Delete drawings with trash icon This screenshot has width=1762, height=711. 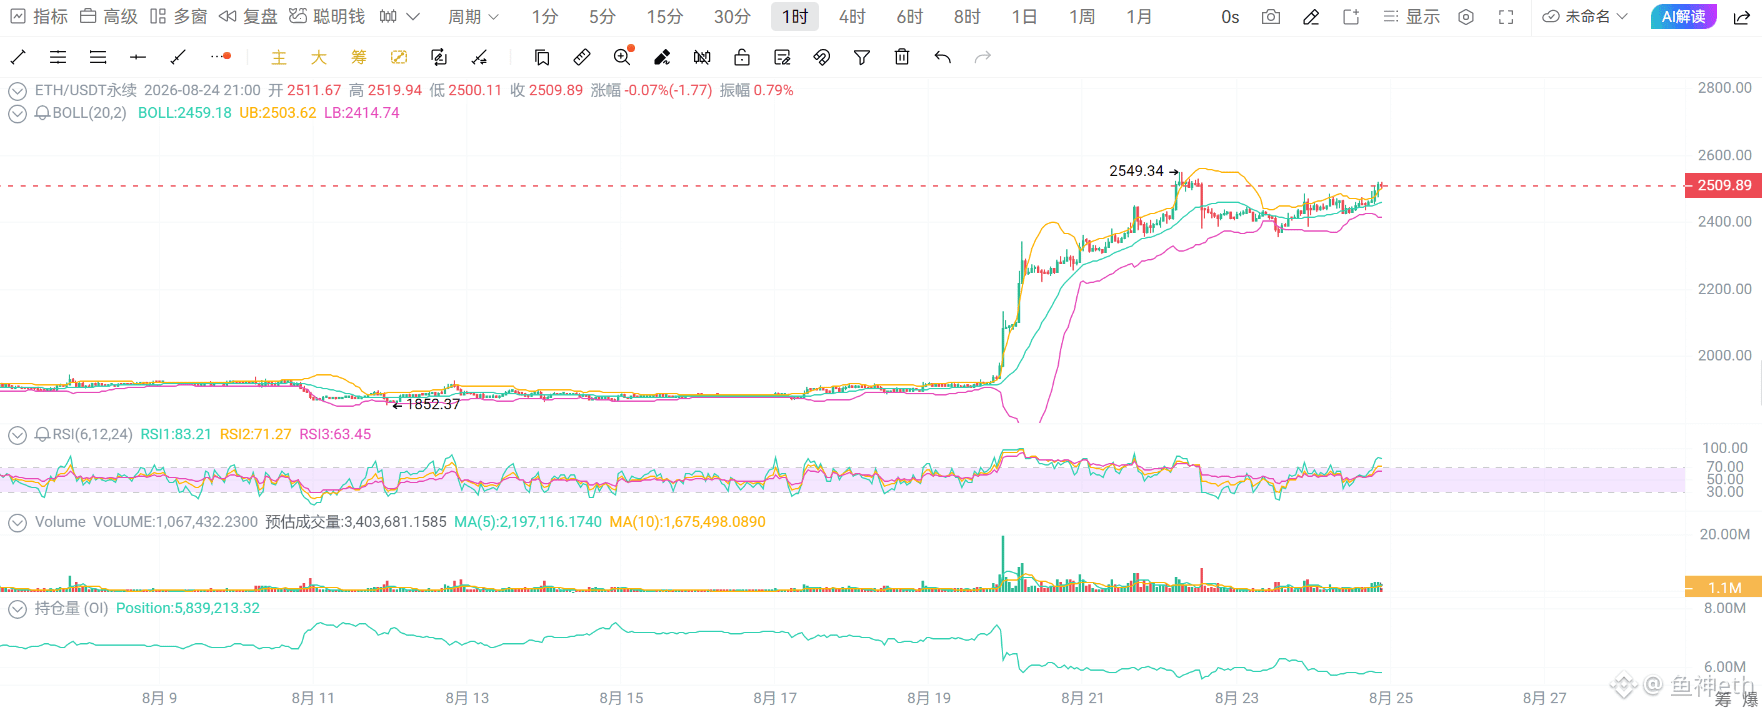[x=902, y=57]
